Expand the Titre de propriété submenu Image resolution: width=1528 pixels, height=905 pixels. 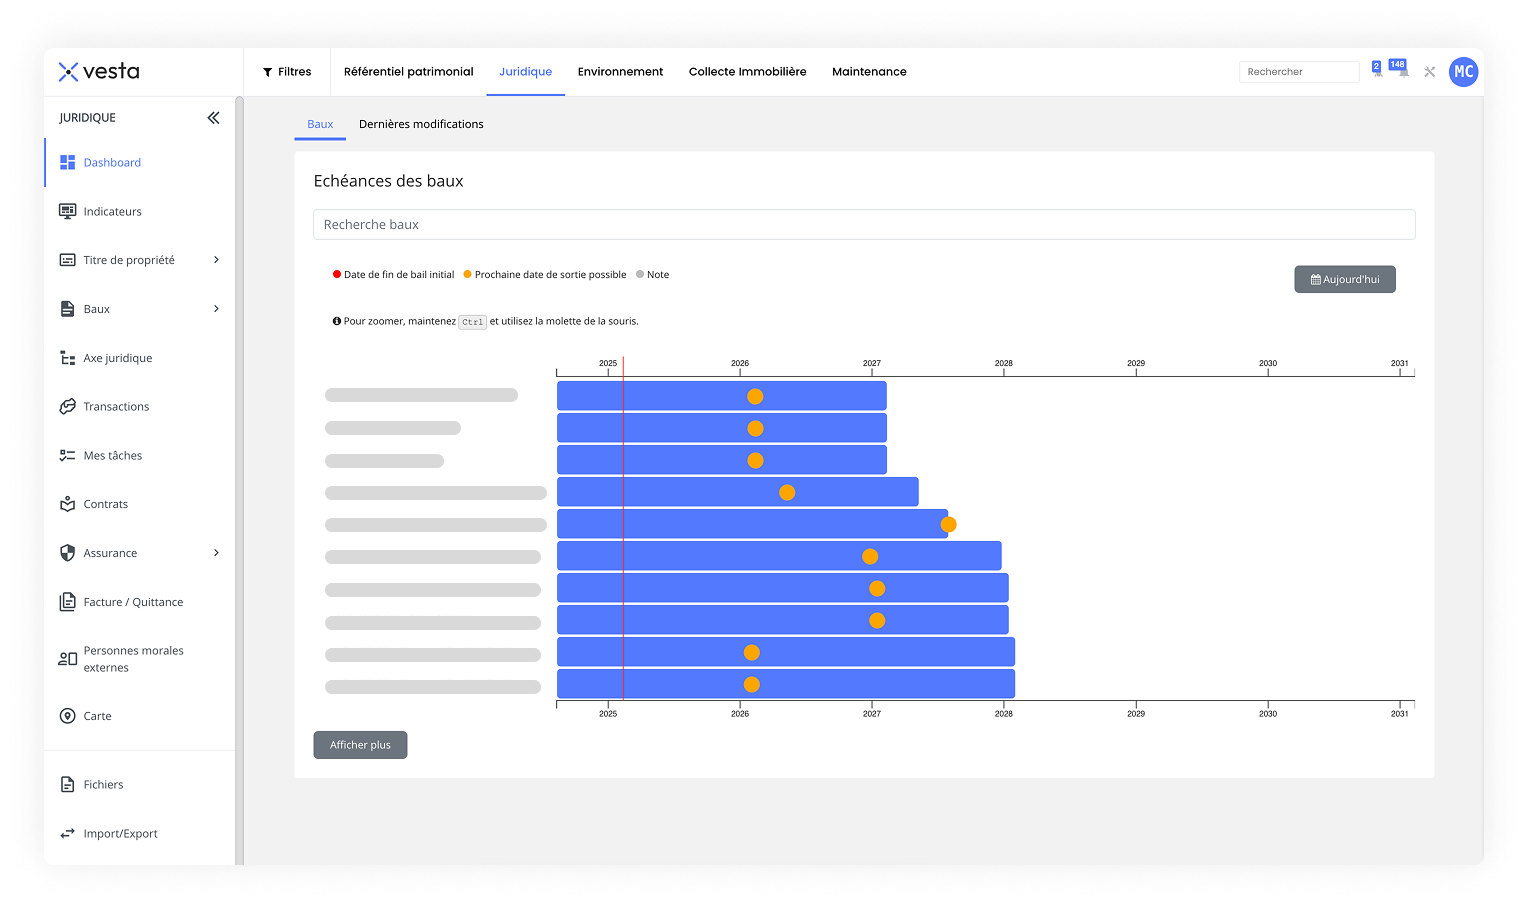216,260
